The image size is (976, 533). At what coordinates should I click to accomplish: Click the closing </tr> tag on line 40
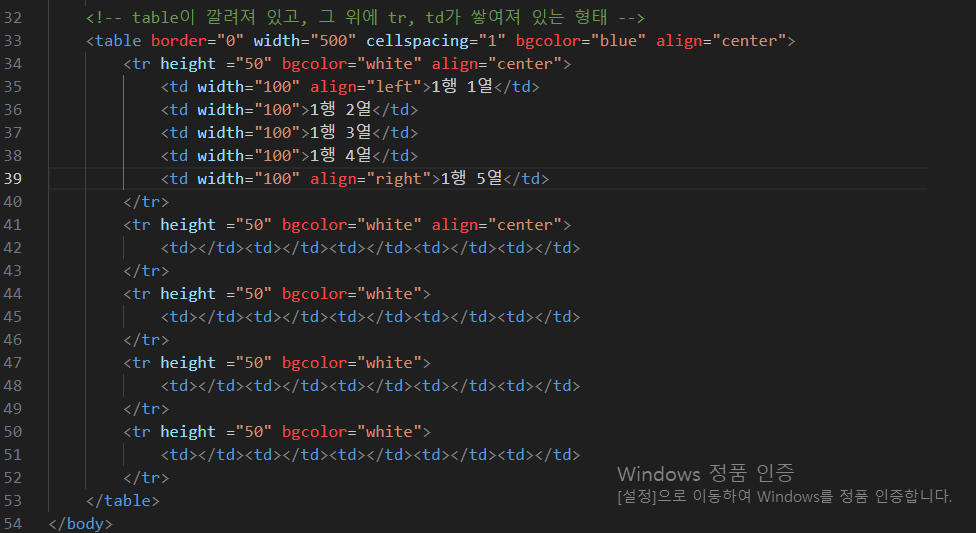pos(146,202)
